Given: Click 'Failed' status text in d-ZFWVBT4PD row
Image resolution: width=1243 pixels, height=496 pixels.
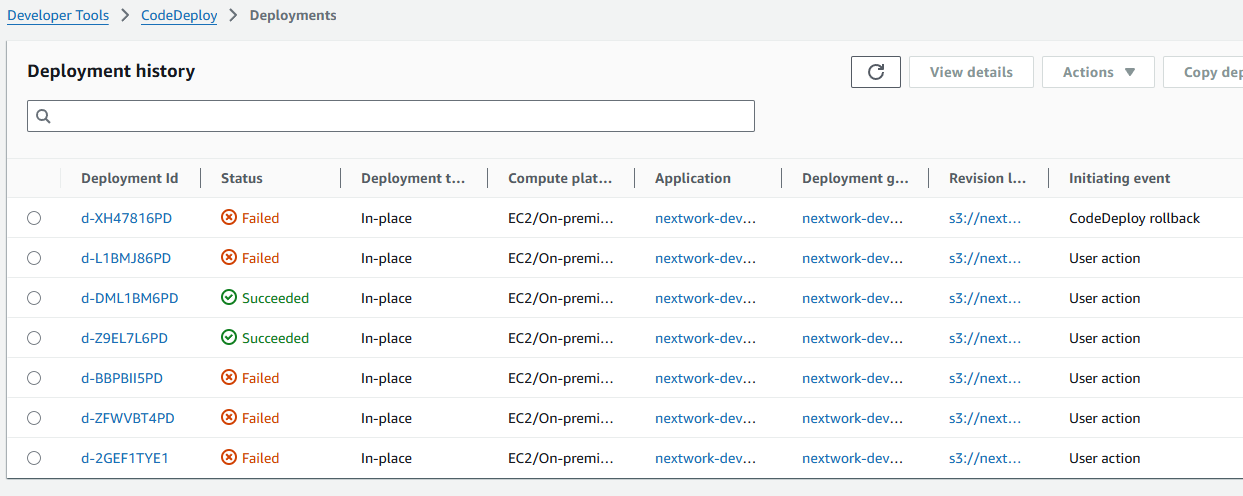Looking at the screenshot, I should click(x=260, y=418).
